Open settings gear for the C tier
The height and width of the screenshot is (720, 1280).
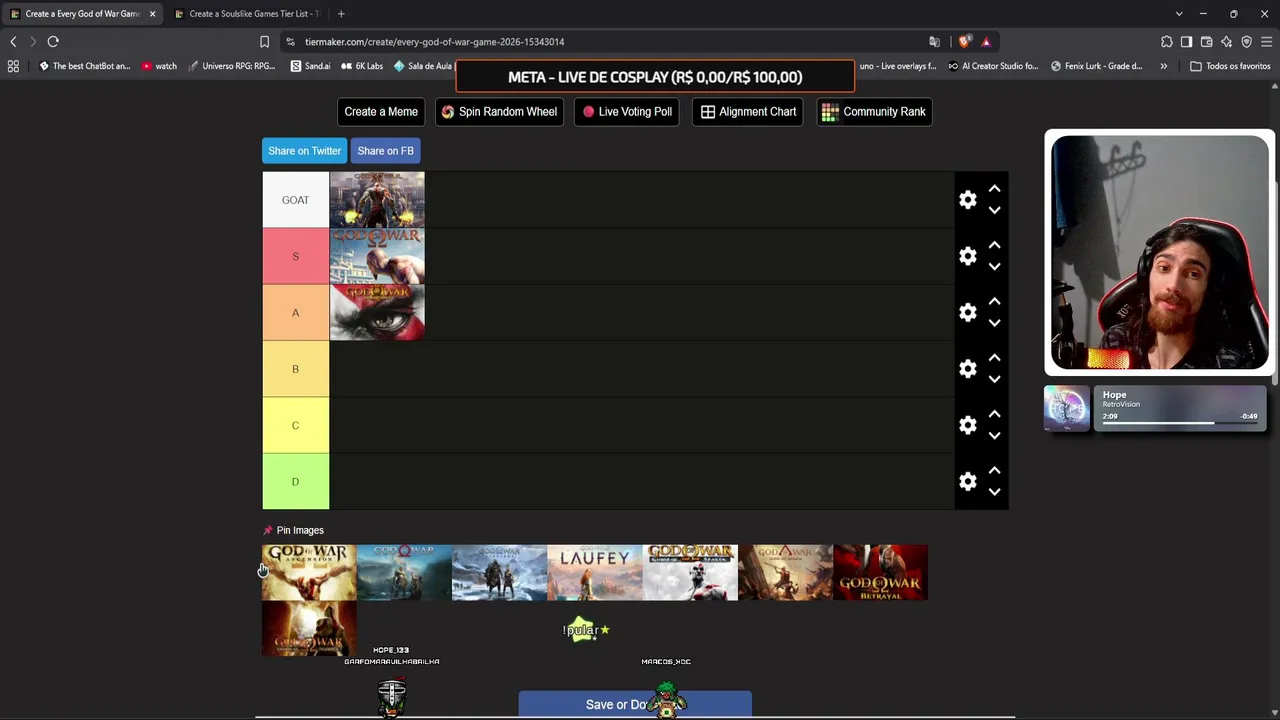click(x=967, y=425)
